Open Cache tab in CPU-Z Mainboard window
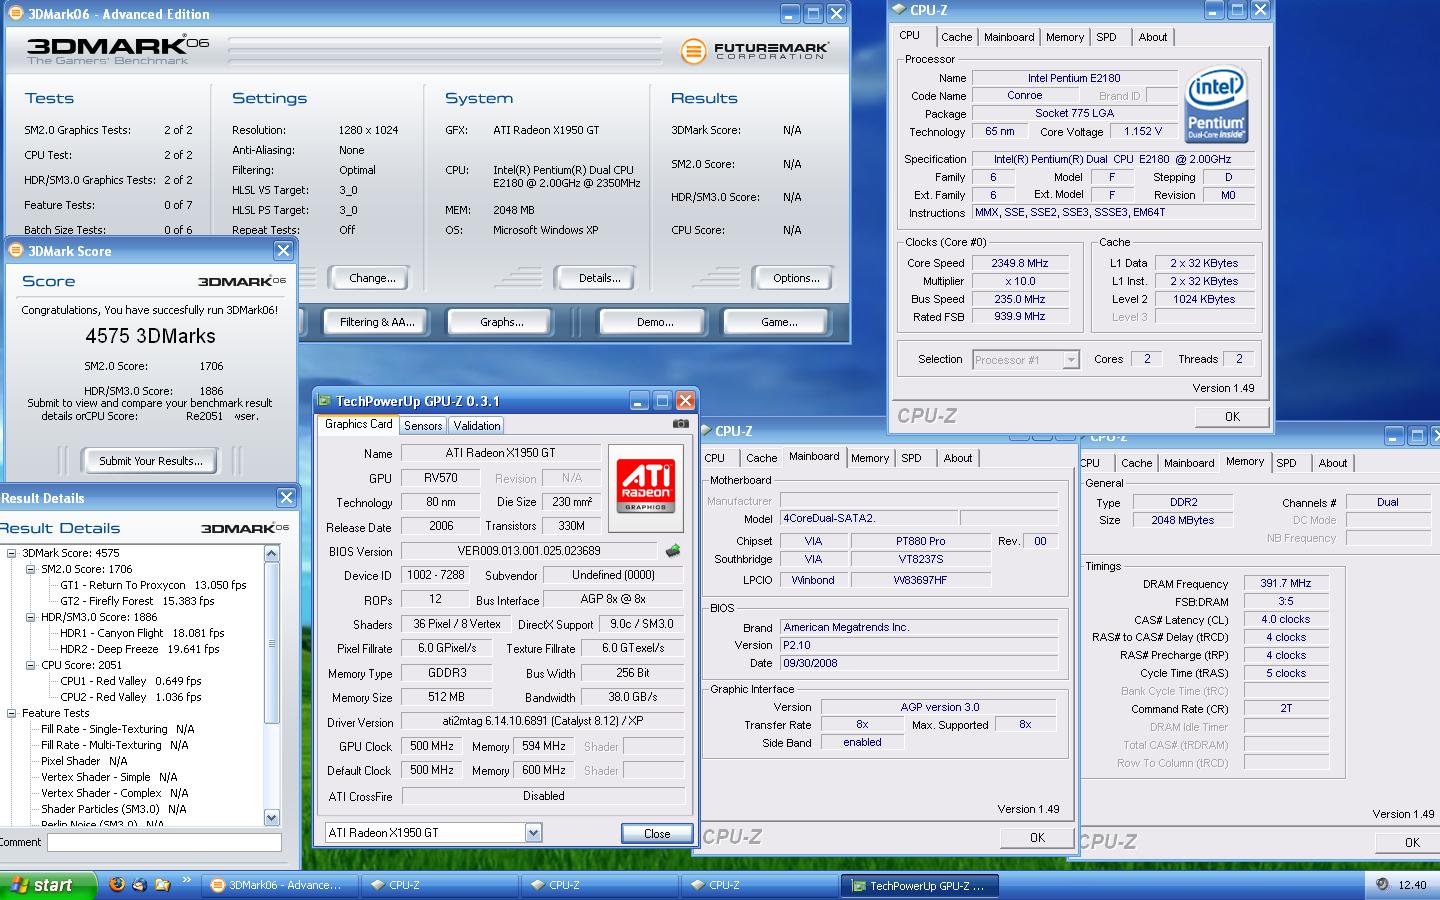1440x900 pixels. (x=761, y=458)
